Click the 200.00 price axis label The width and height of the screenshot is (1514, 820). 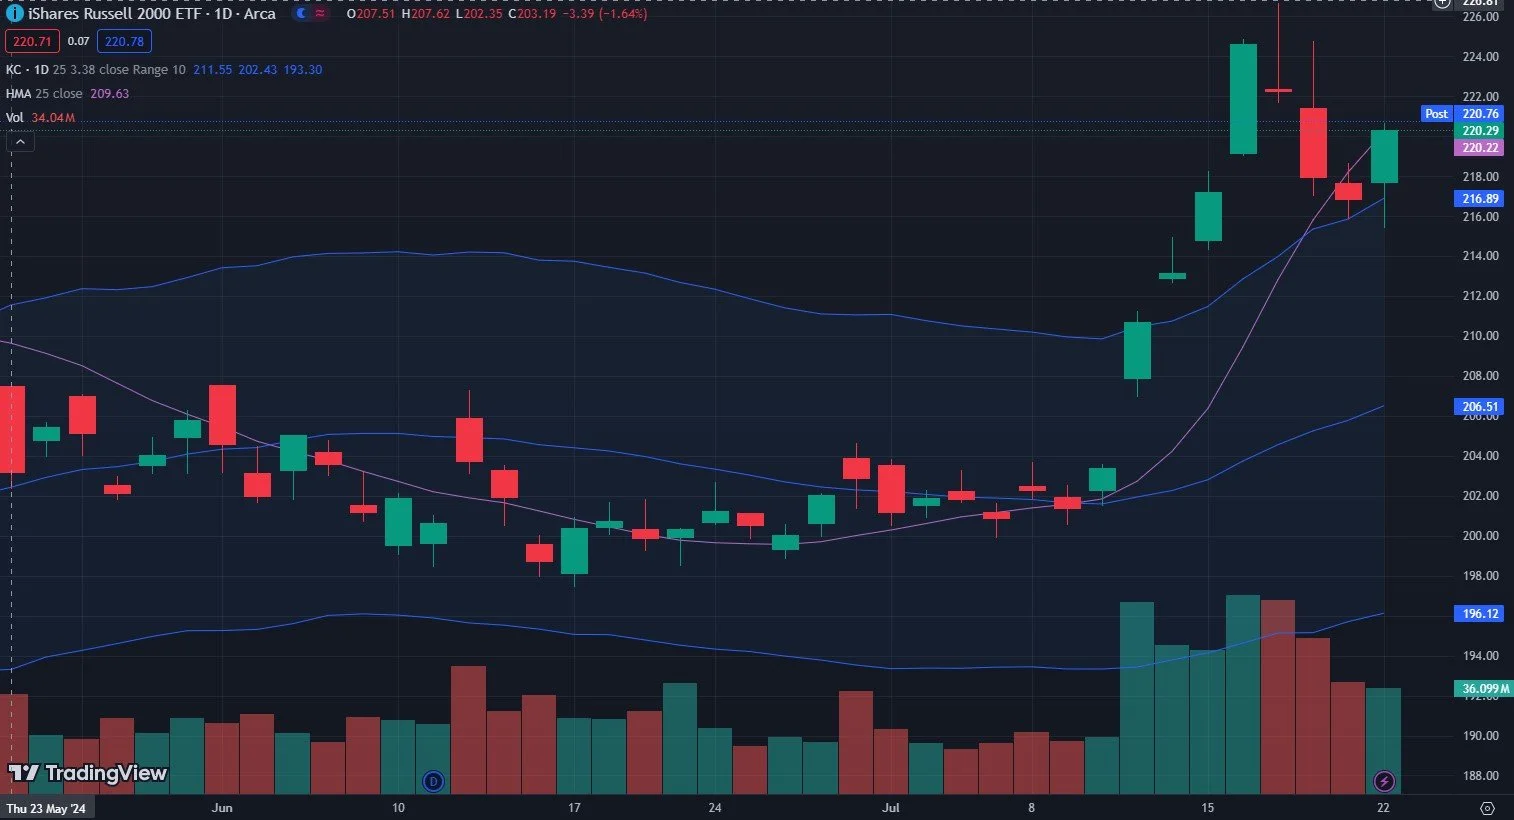[1480, 536]
